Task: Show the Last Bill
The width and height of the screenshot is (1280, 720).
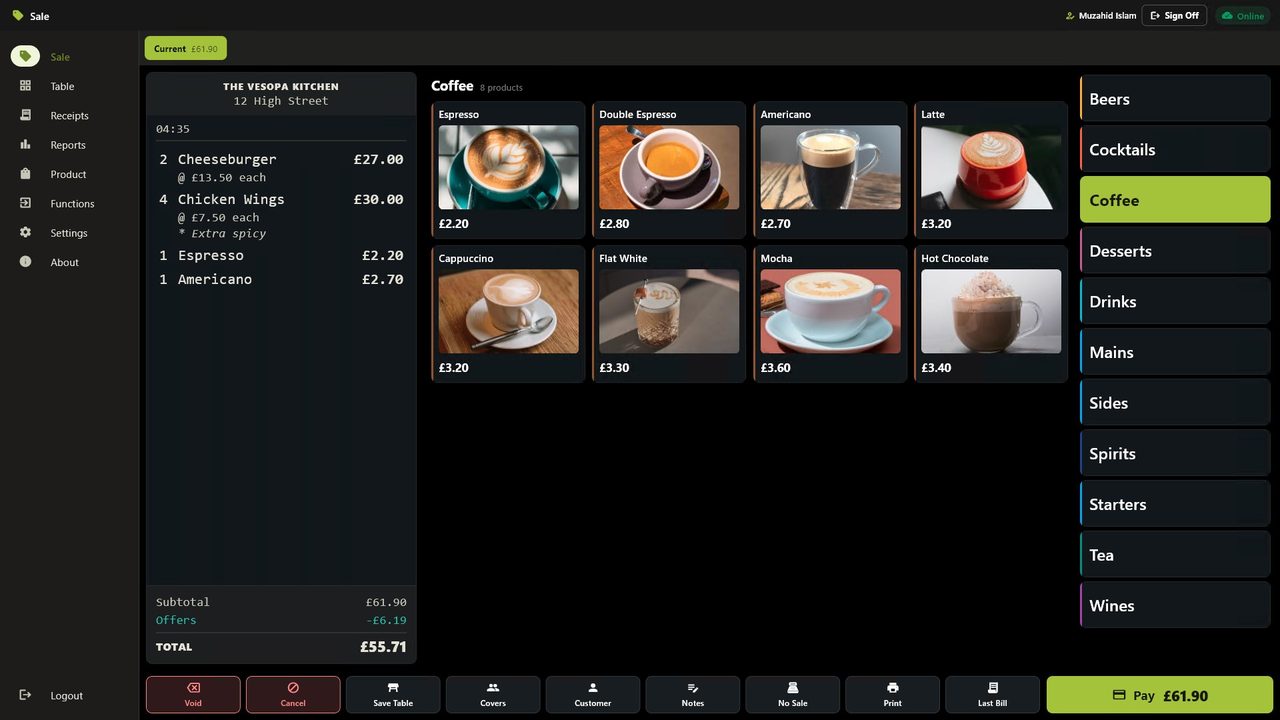Action: [x=993, y=695]
